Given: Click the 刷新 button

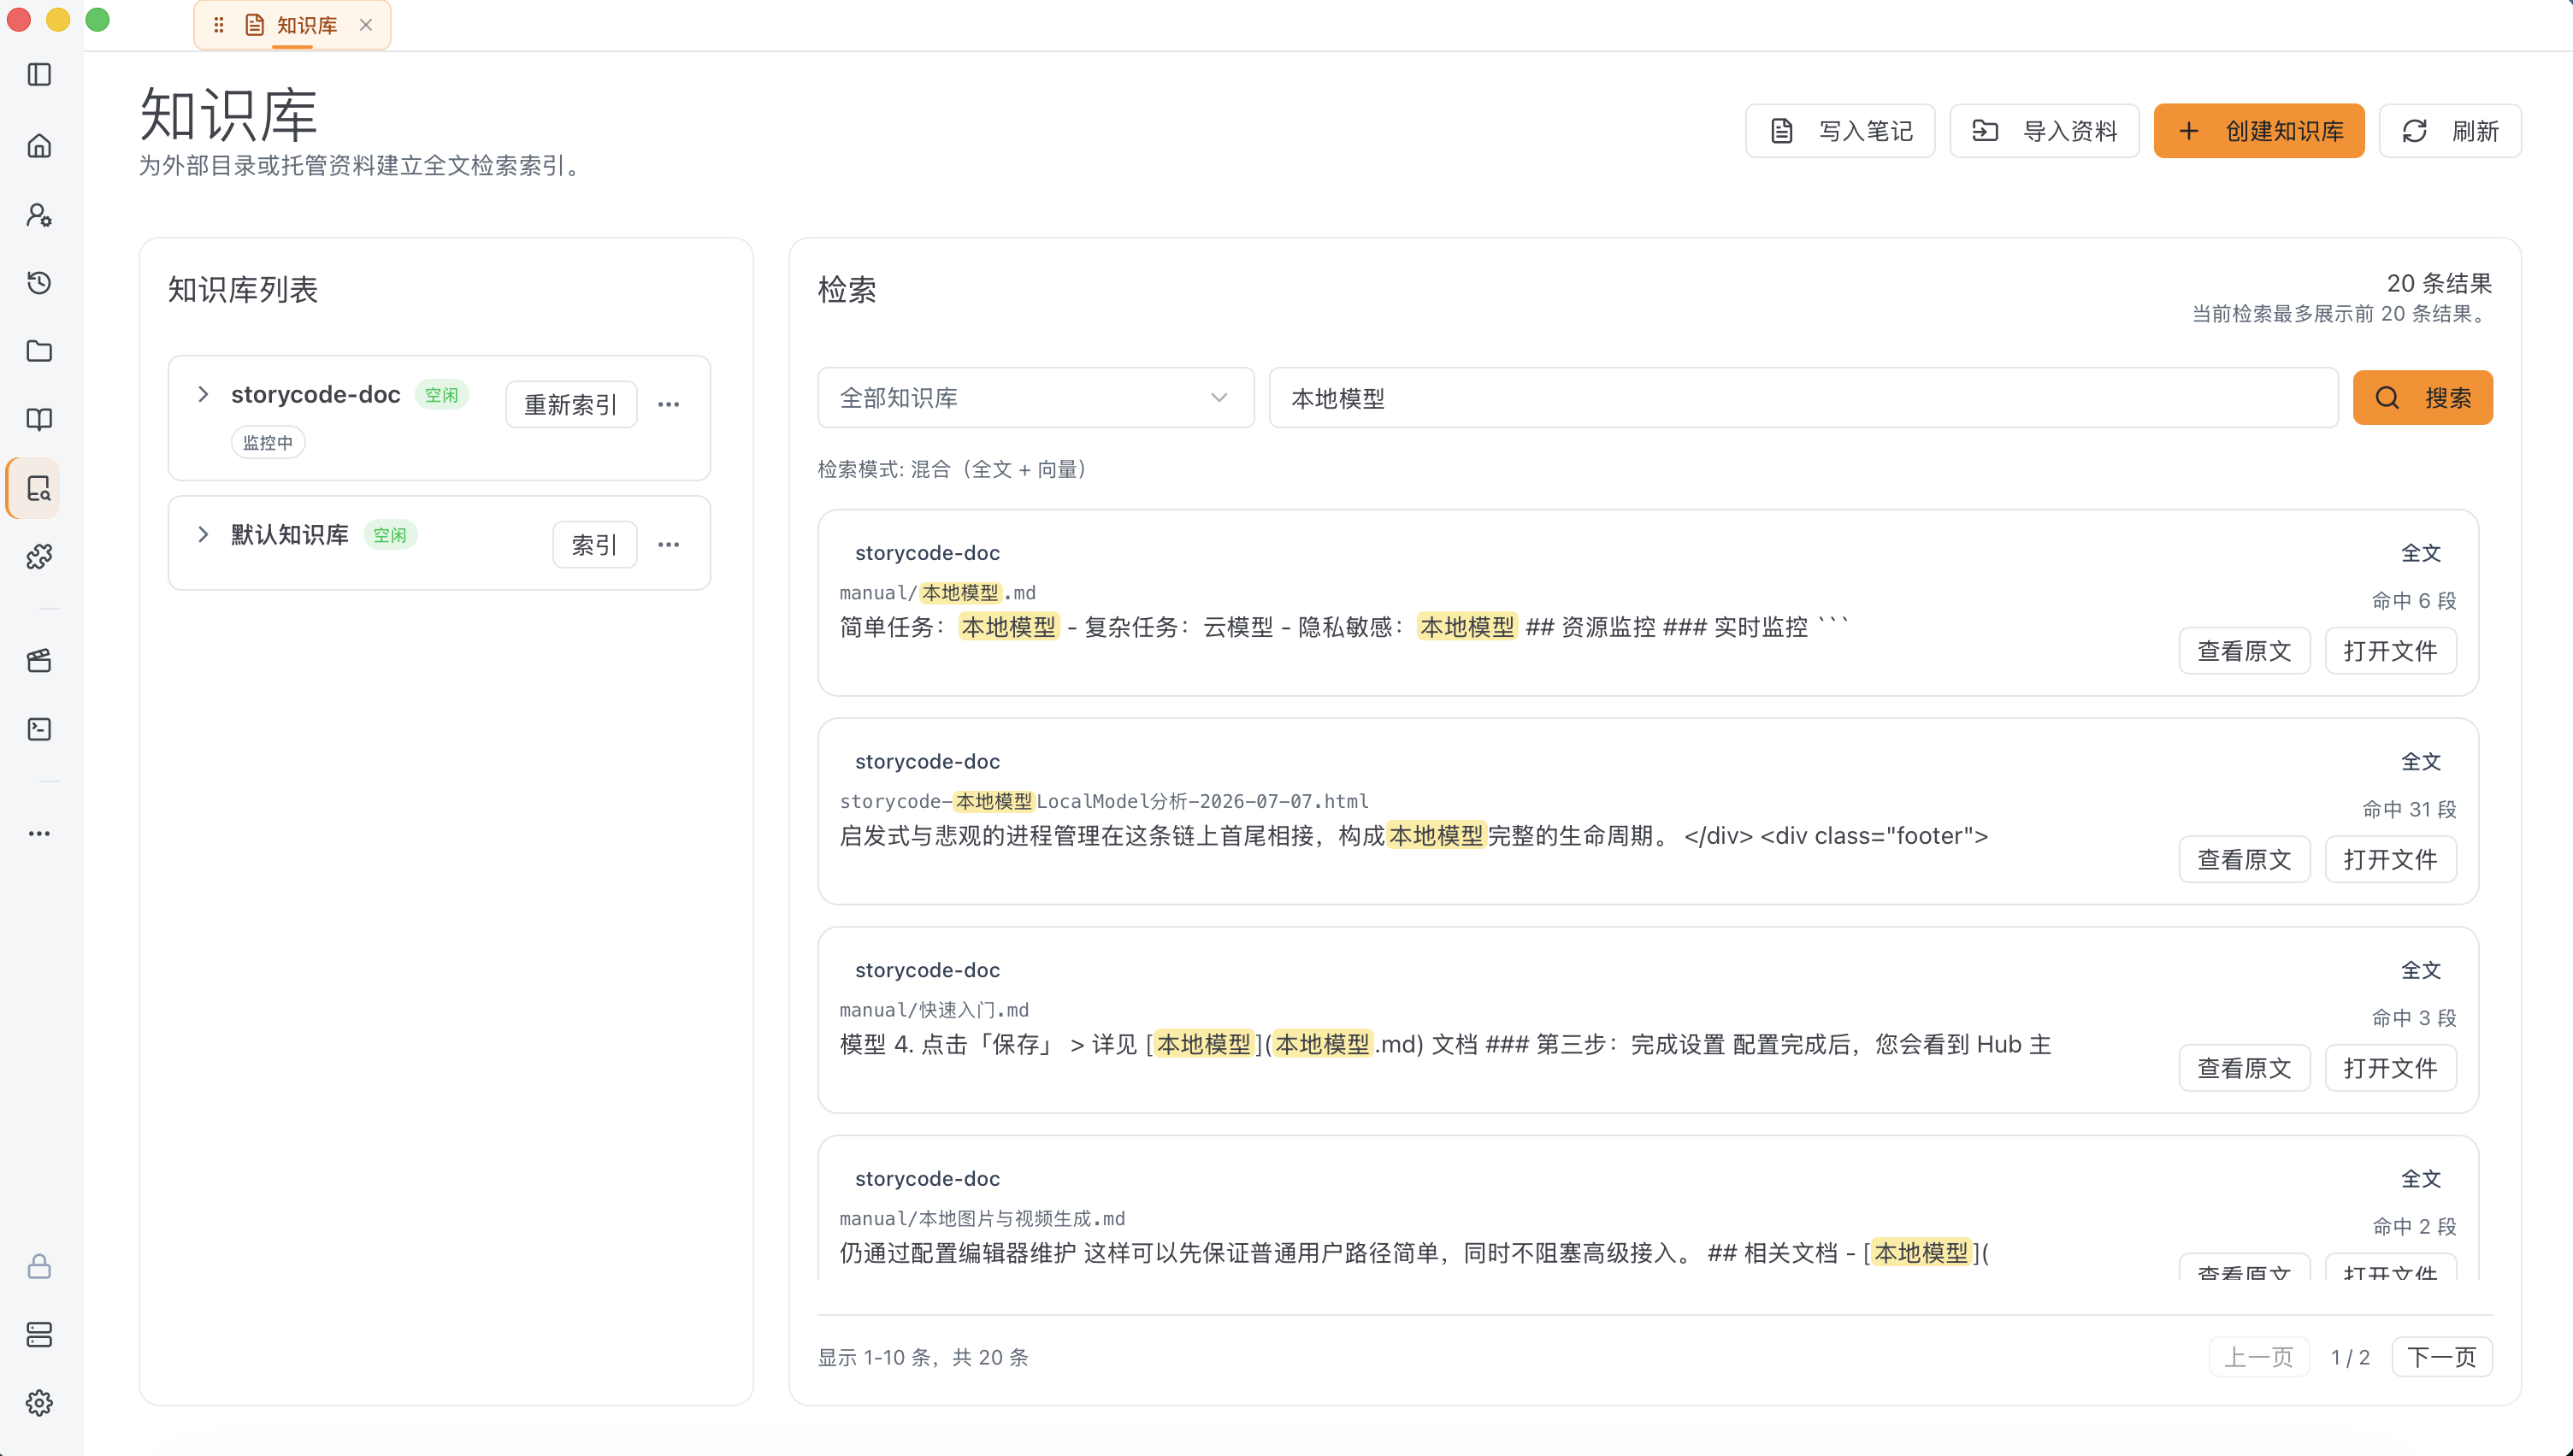Looking at the screenshot, I should [x=2450, y=131].
